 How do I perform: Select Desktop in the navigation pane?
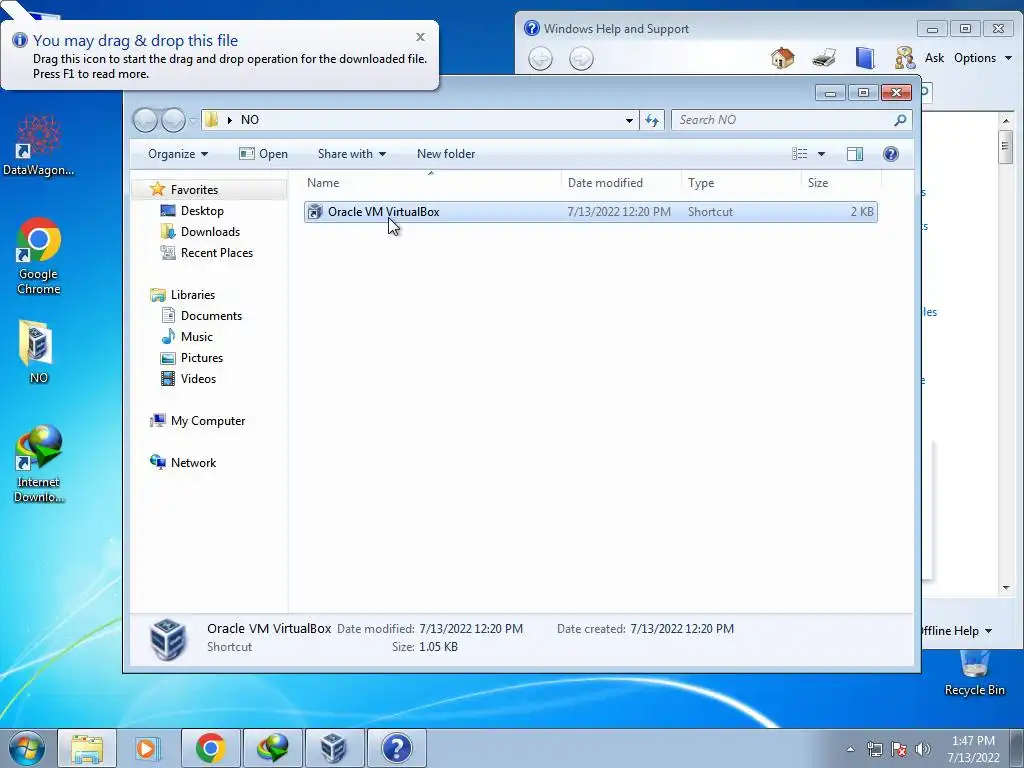(202, 211)
